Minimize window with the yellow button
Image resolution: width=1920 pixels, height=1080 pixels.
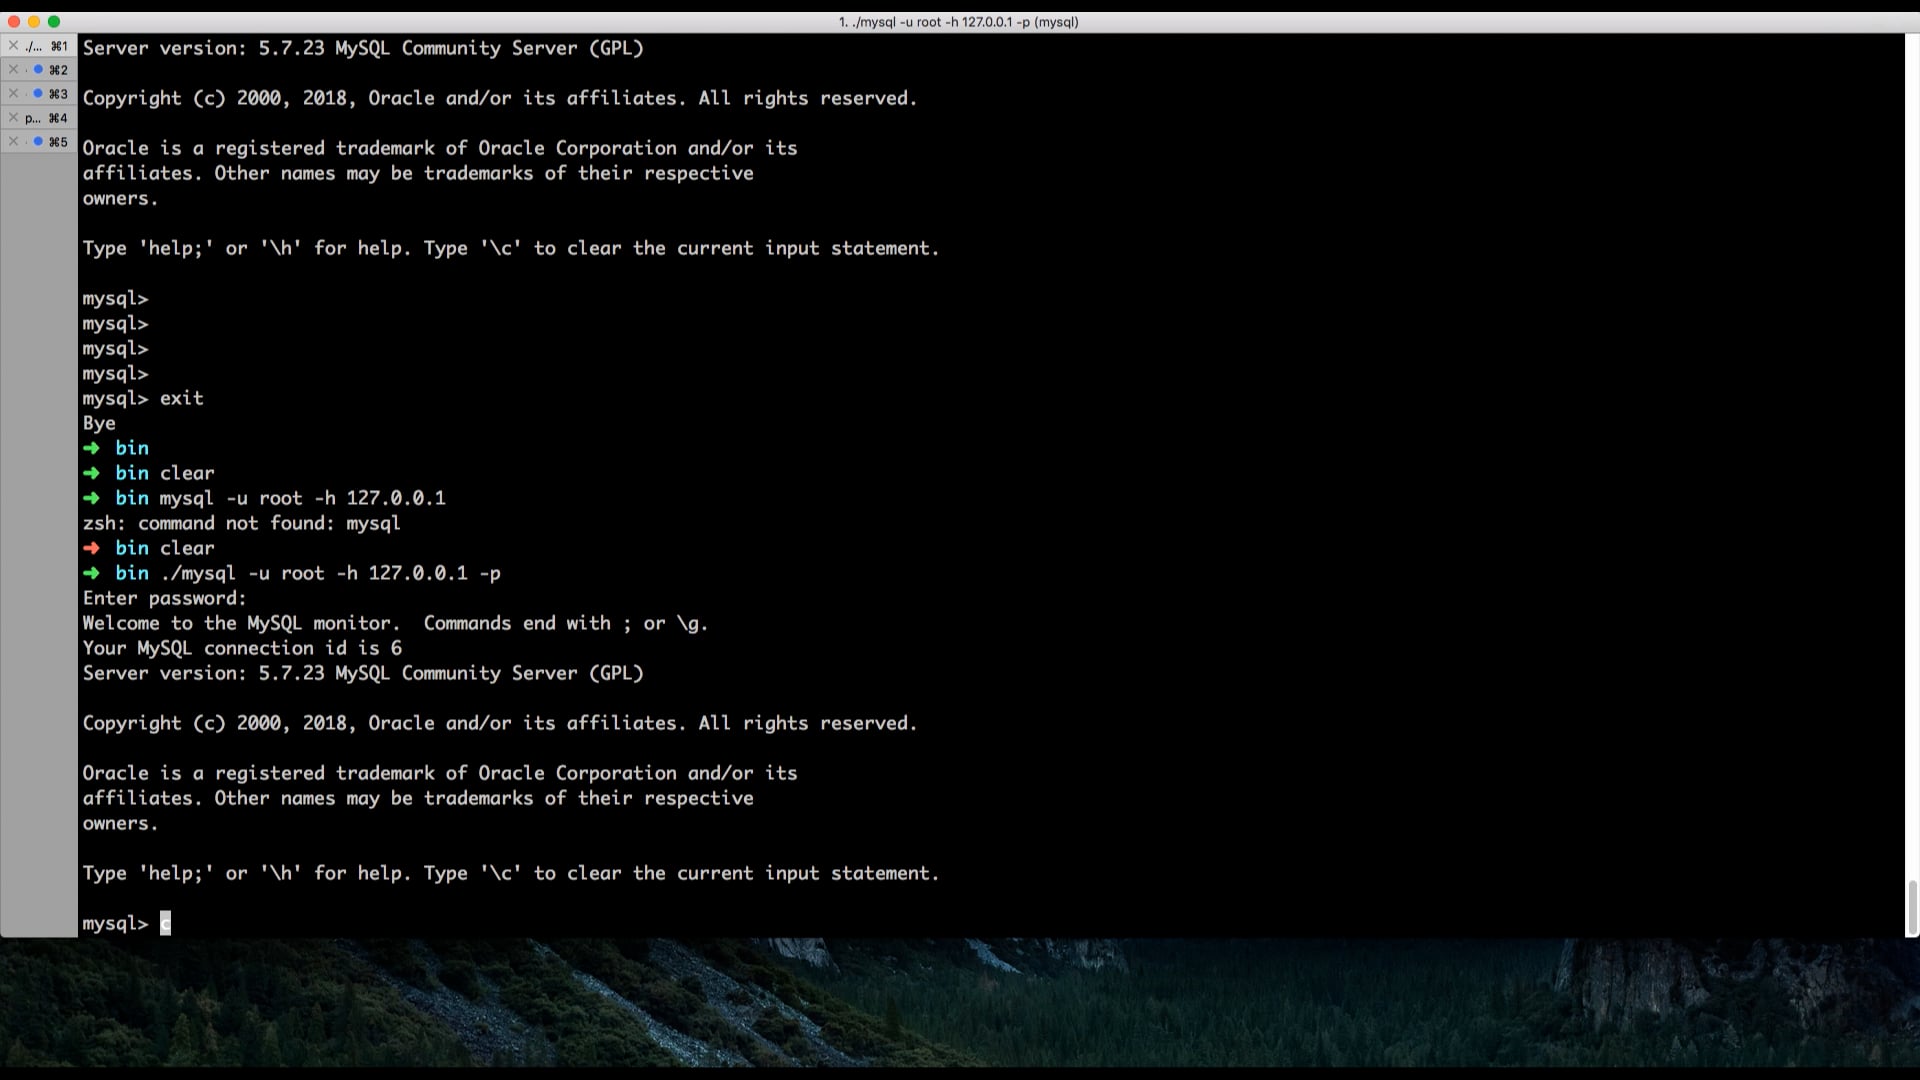tap(34, 21)
